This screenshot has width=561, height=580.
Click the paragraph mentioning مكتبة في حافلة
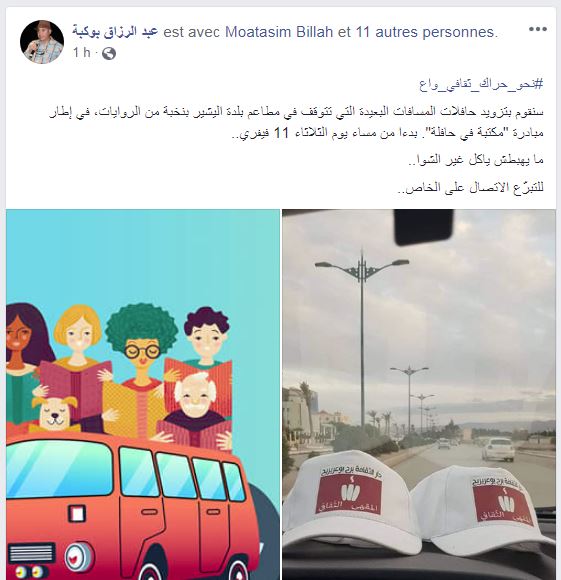click(x=296, y=122)
